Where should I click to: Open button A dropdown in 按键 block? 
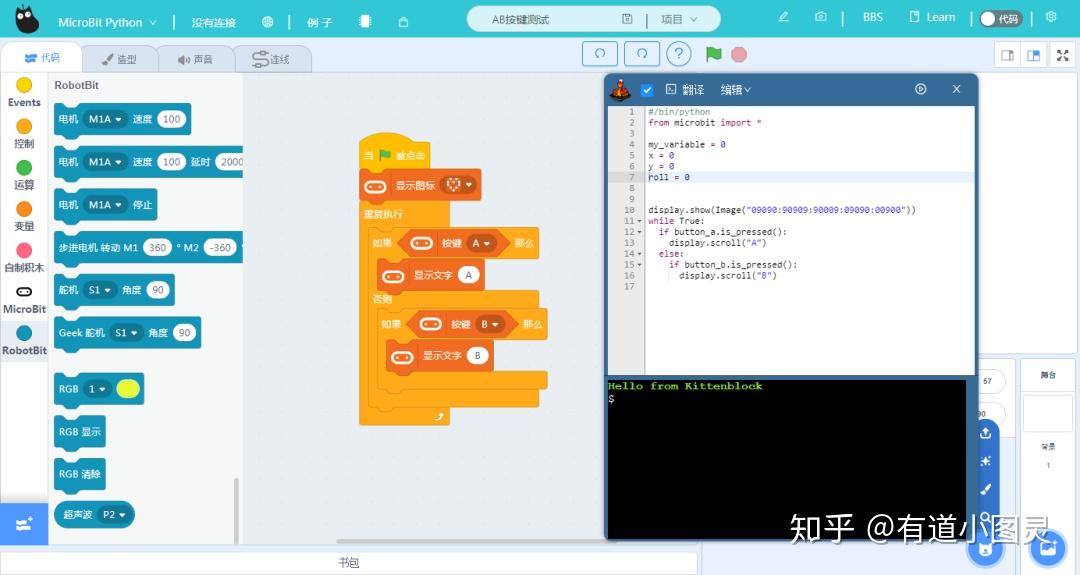[x=481, y=243]
